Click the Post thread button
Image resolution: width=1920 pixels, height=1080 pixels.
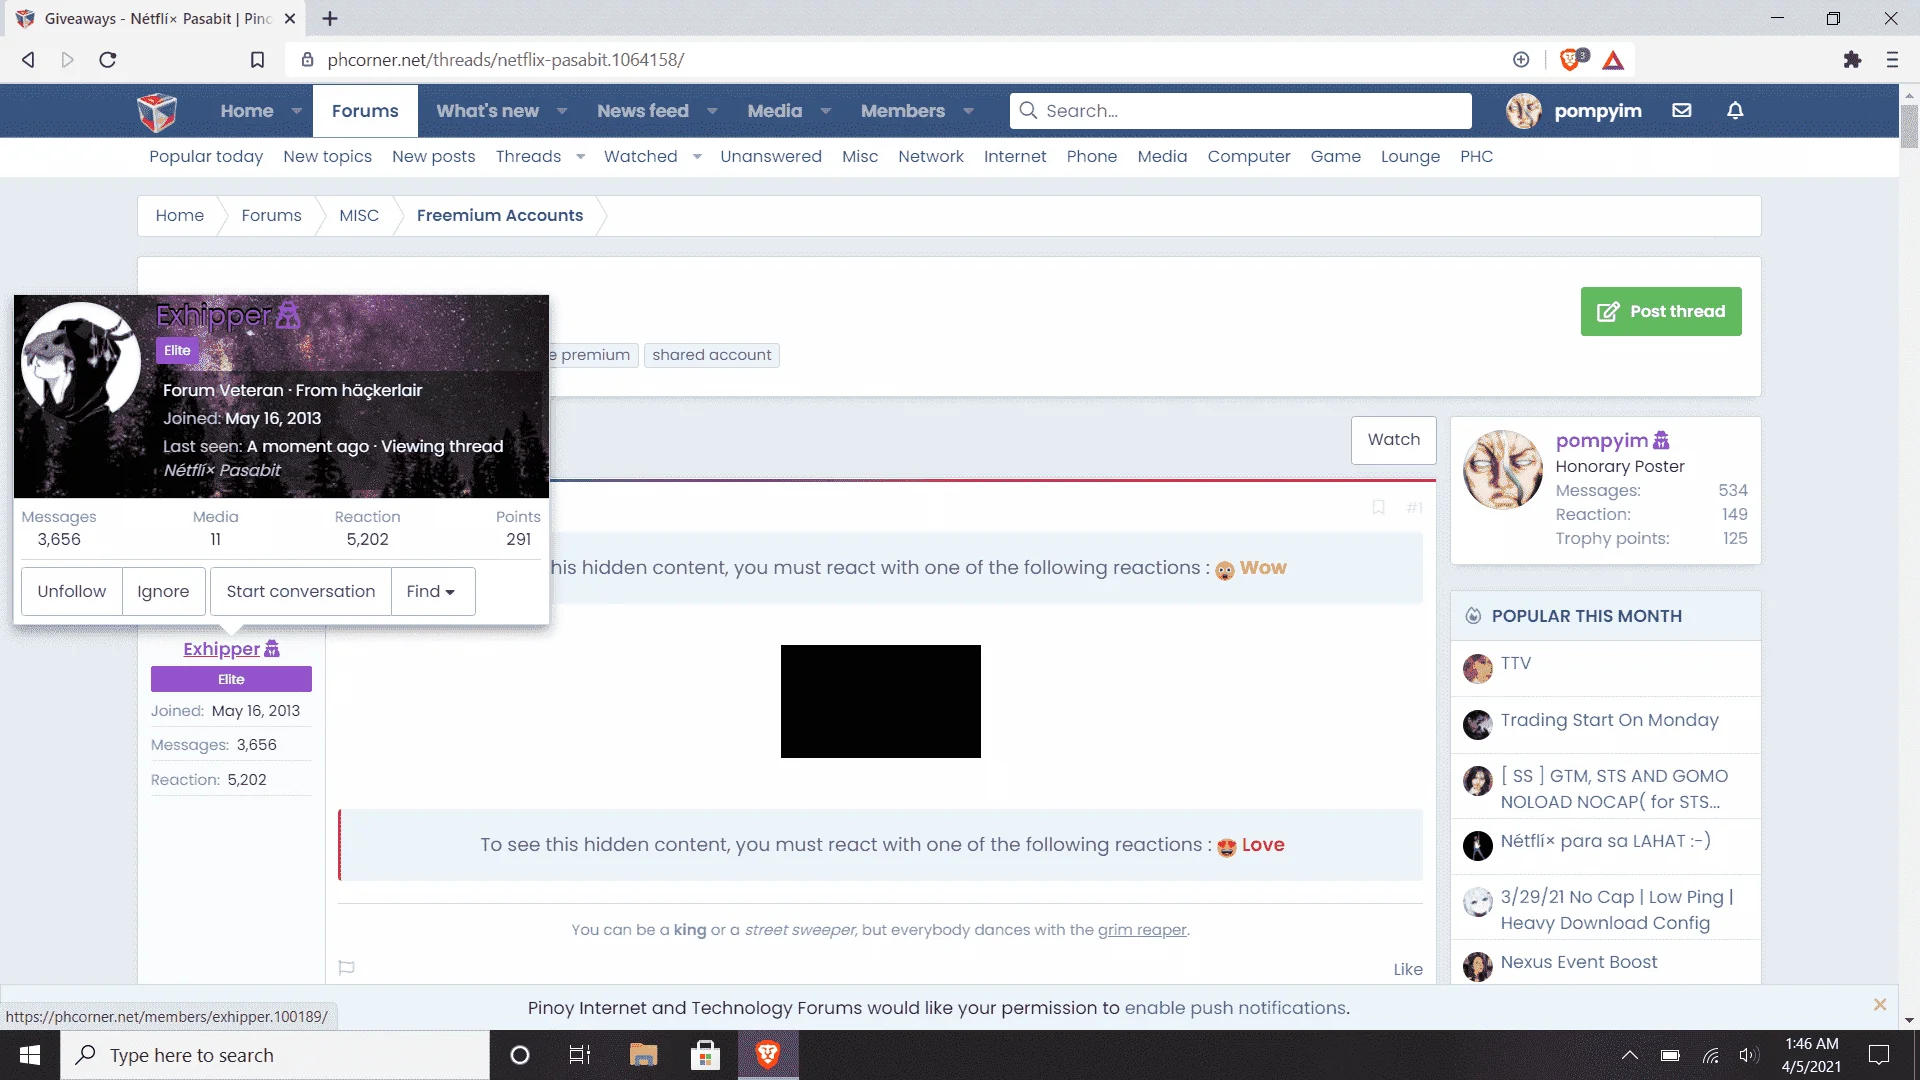point(1661,312)
